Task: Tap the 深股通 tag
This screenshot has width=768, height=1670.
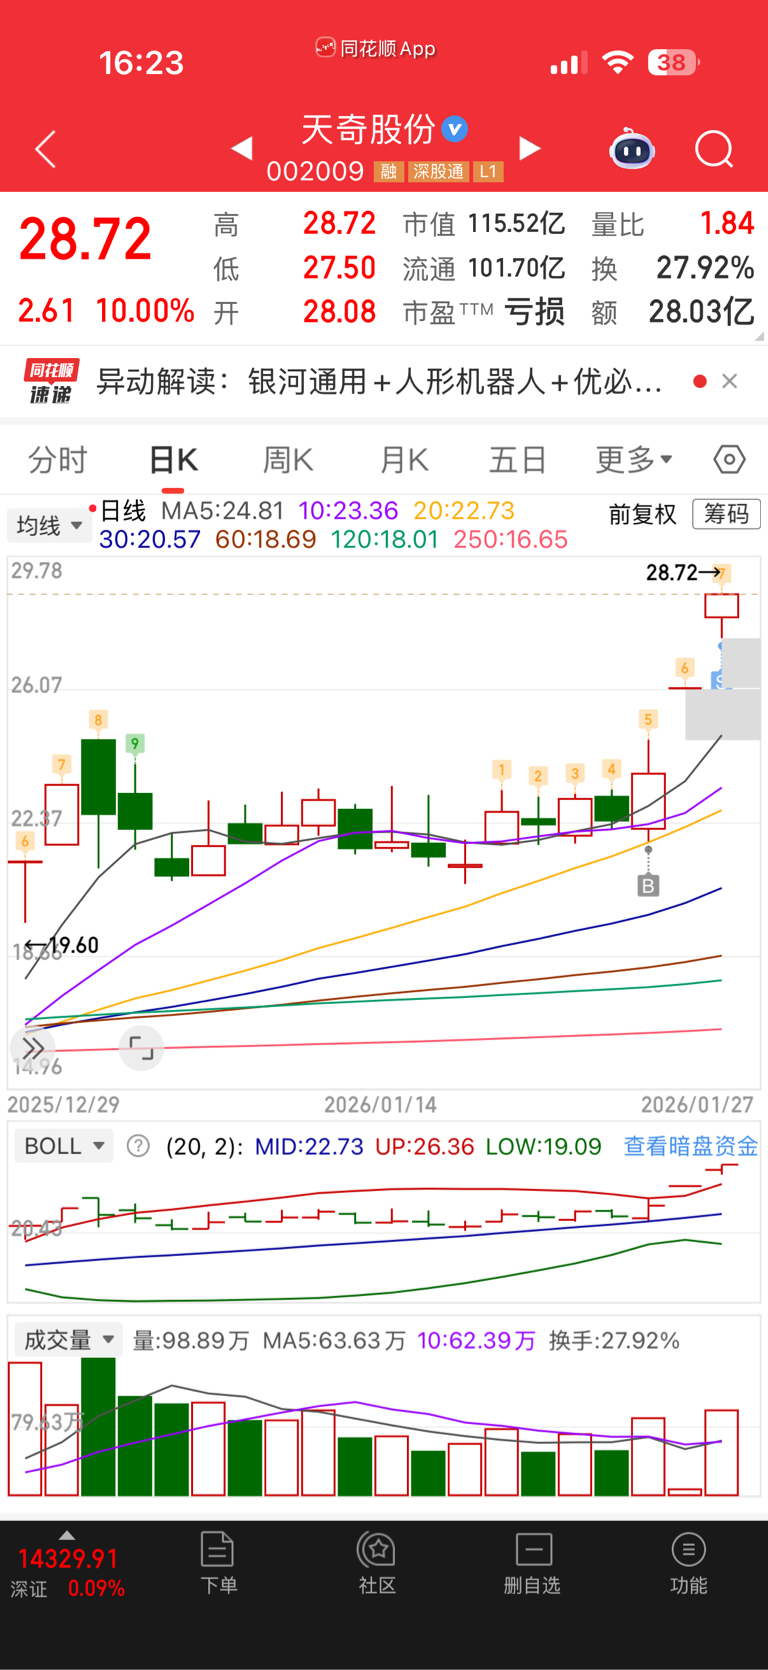Action: coord(438,172)
